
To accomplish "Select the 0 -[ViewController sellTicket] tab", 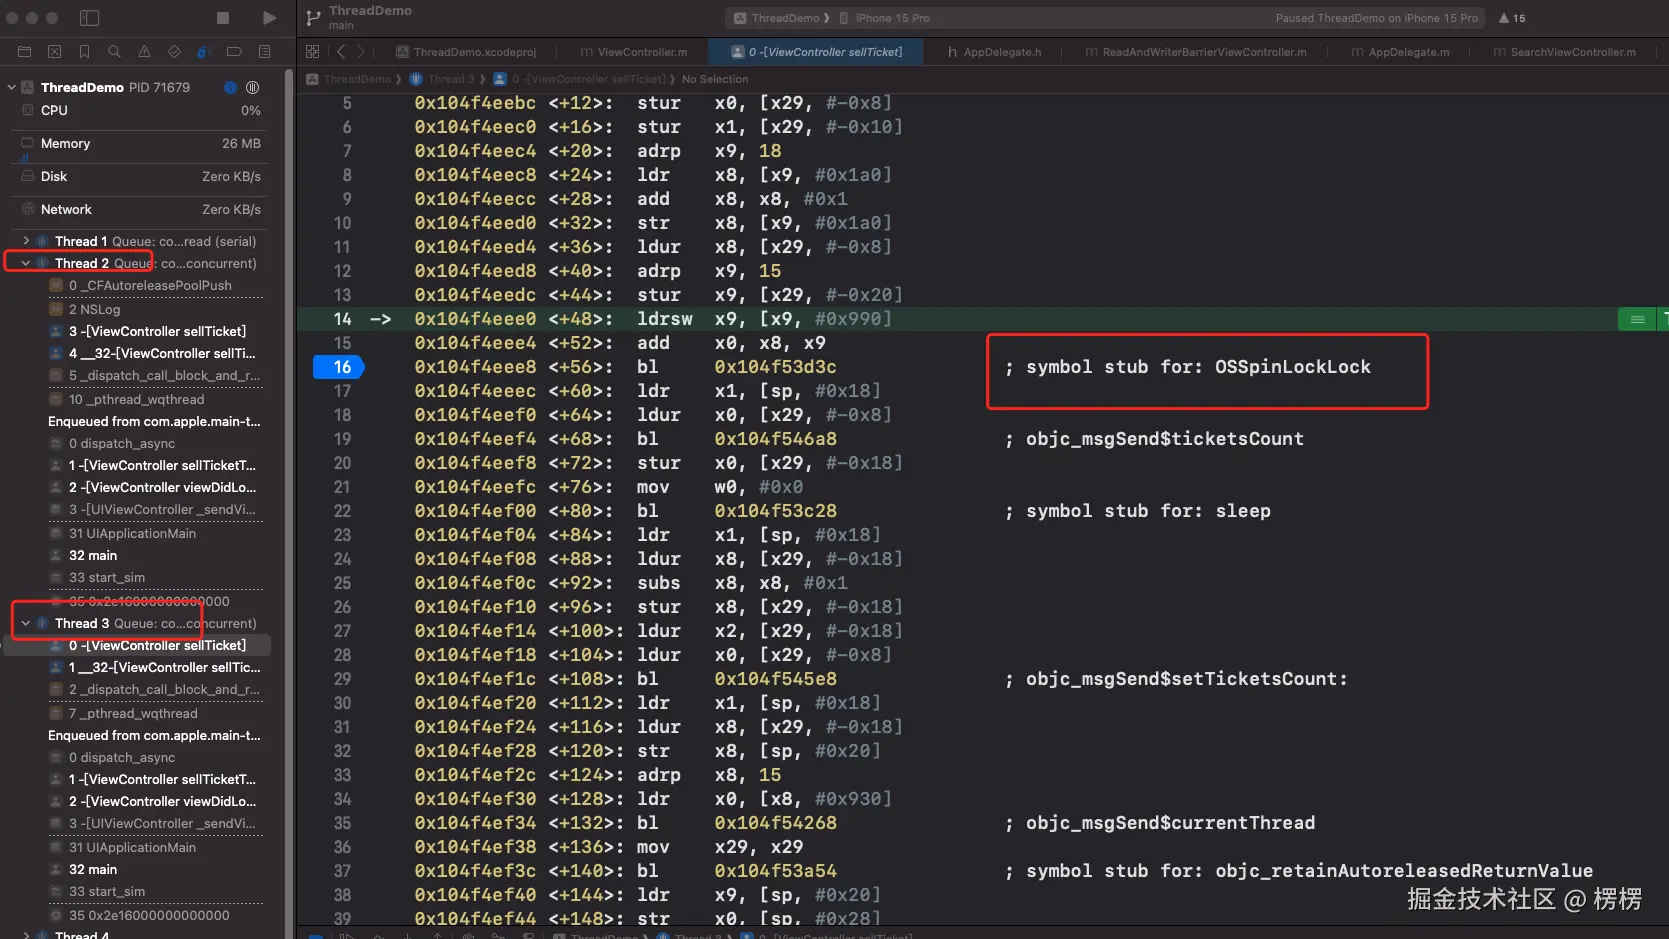I will point(816,52).
